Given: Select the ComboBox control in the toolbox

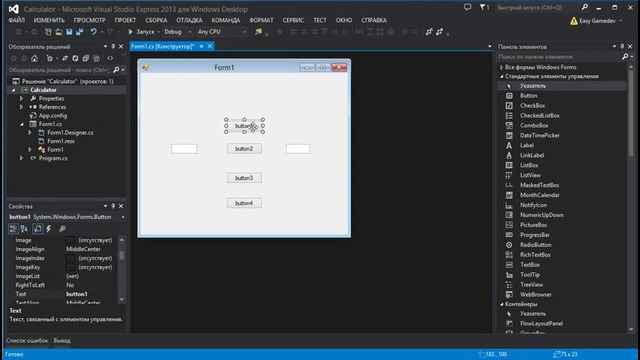Looking at the screenshot, I should coord(534,125).
